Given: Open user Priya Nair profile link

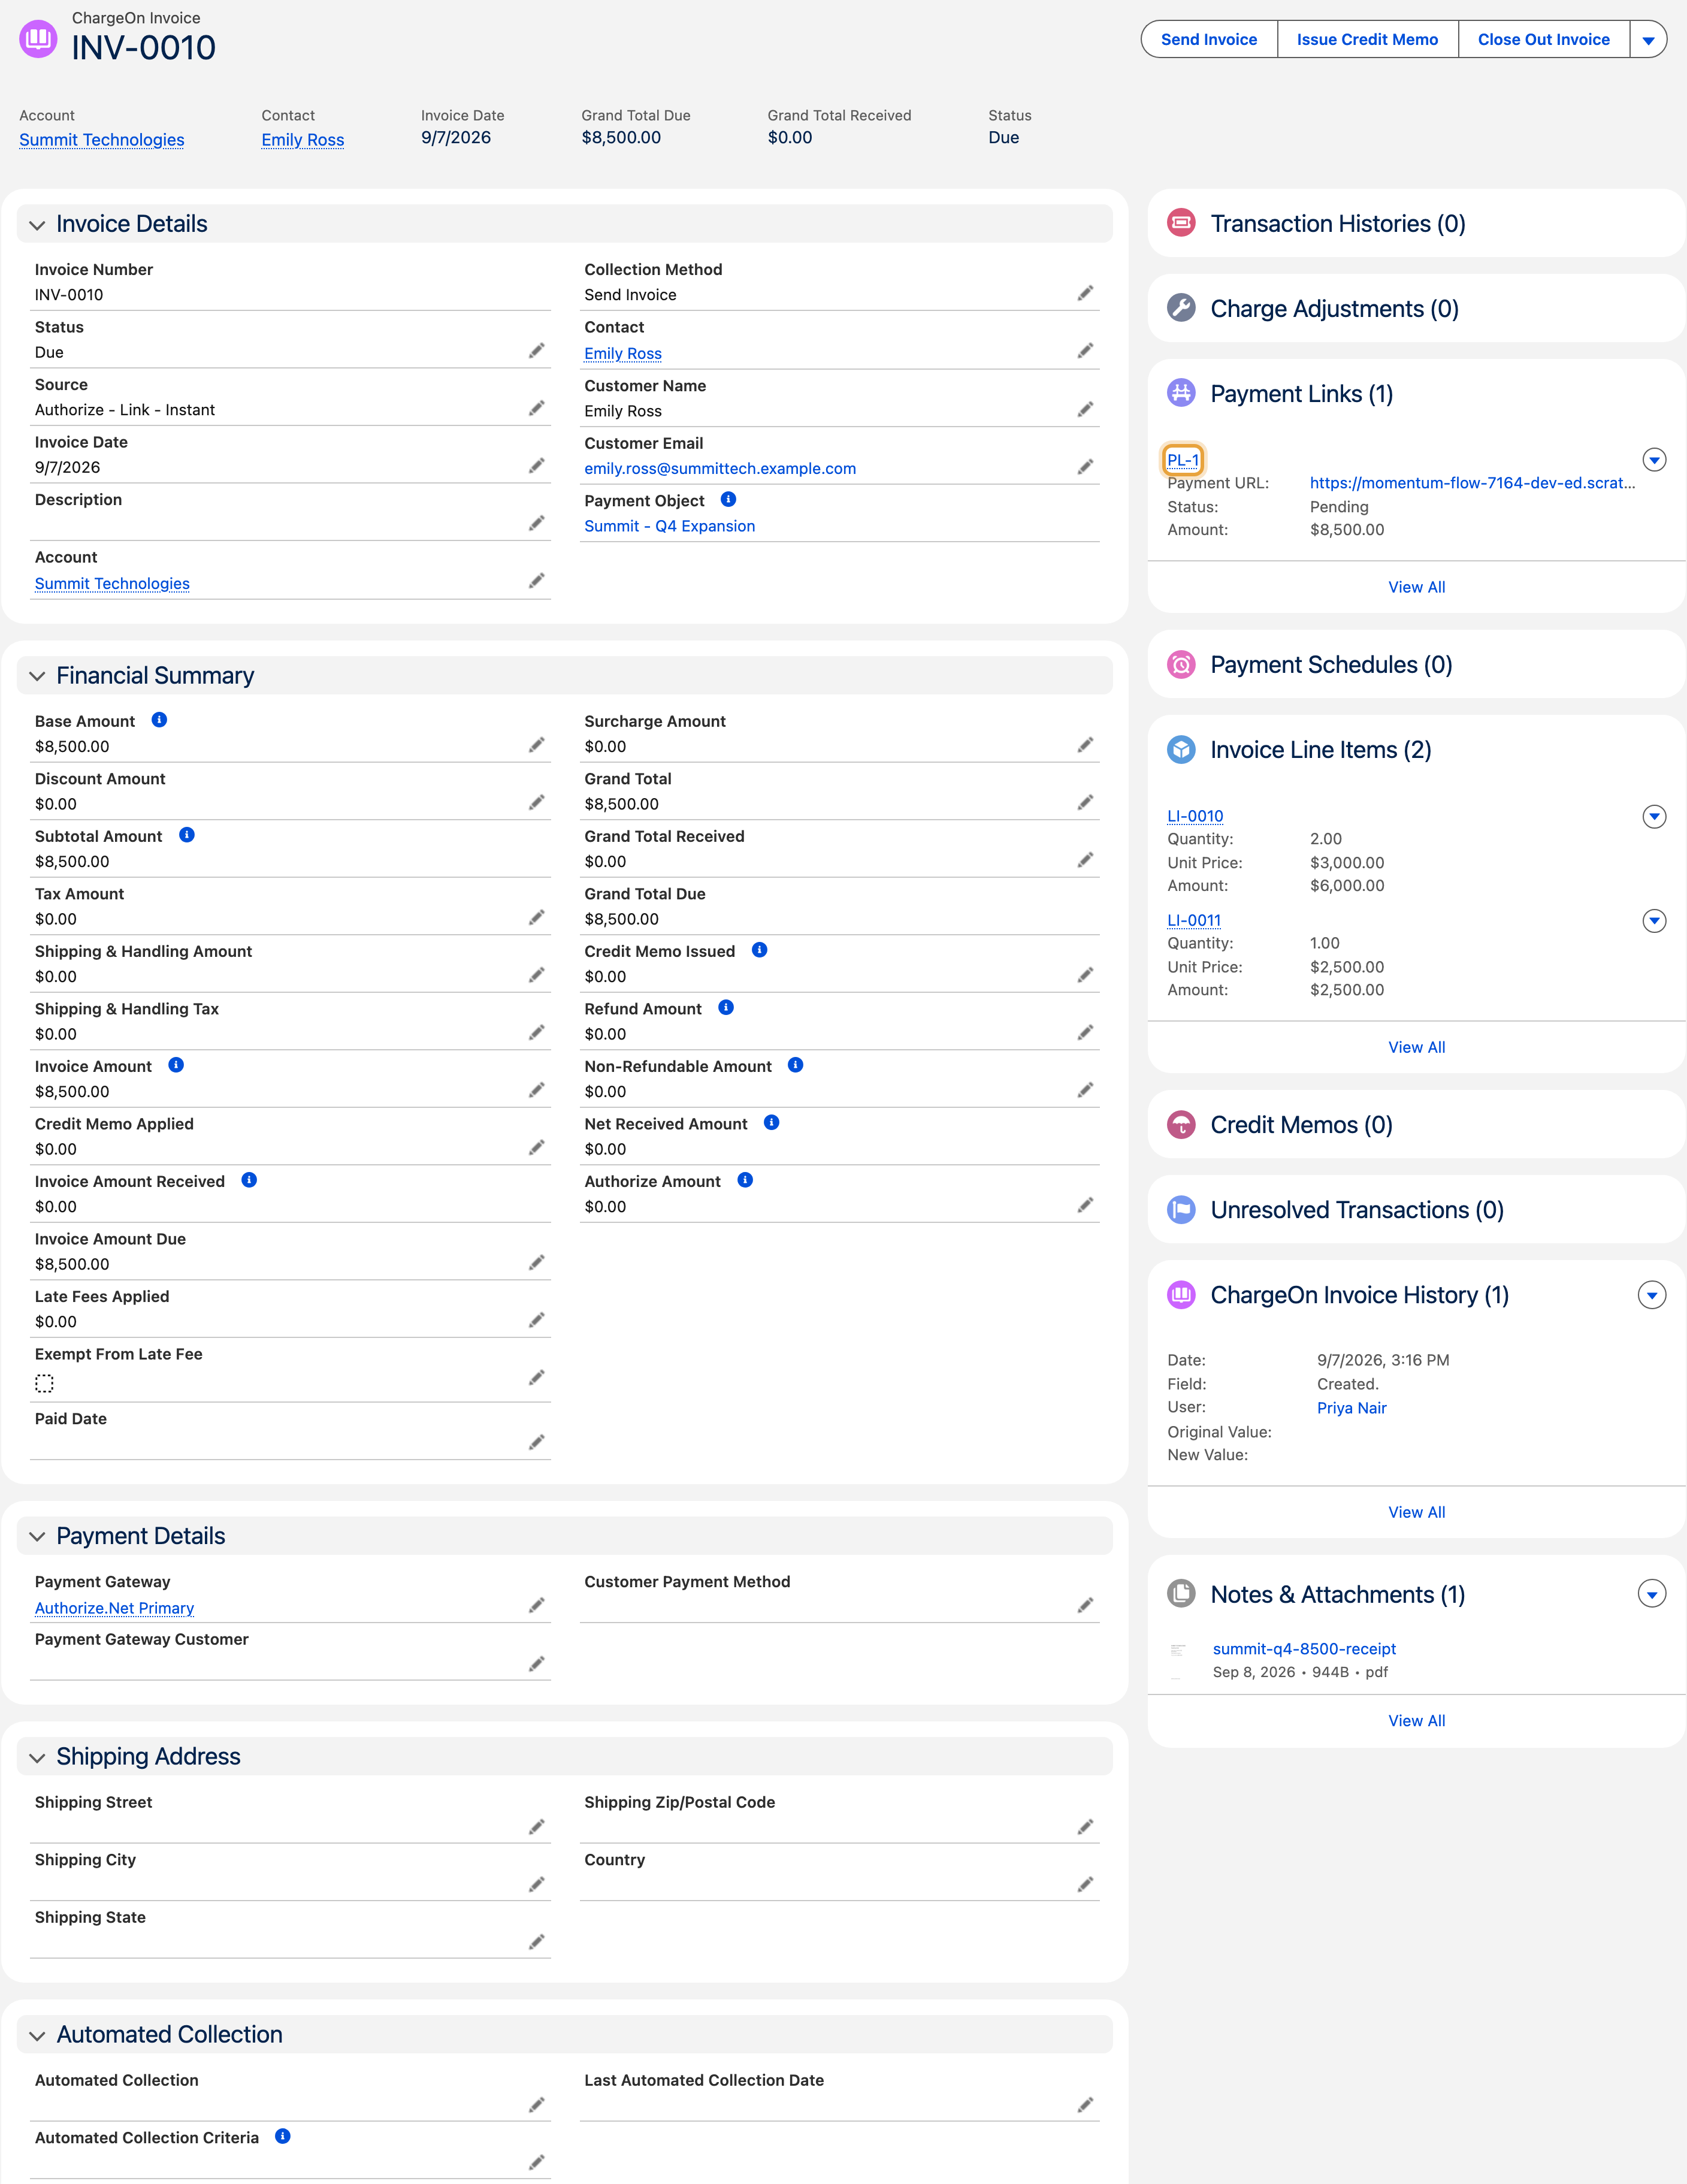Looking at the screenshot, I should tap(1352, 1408).
